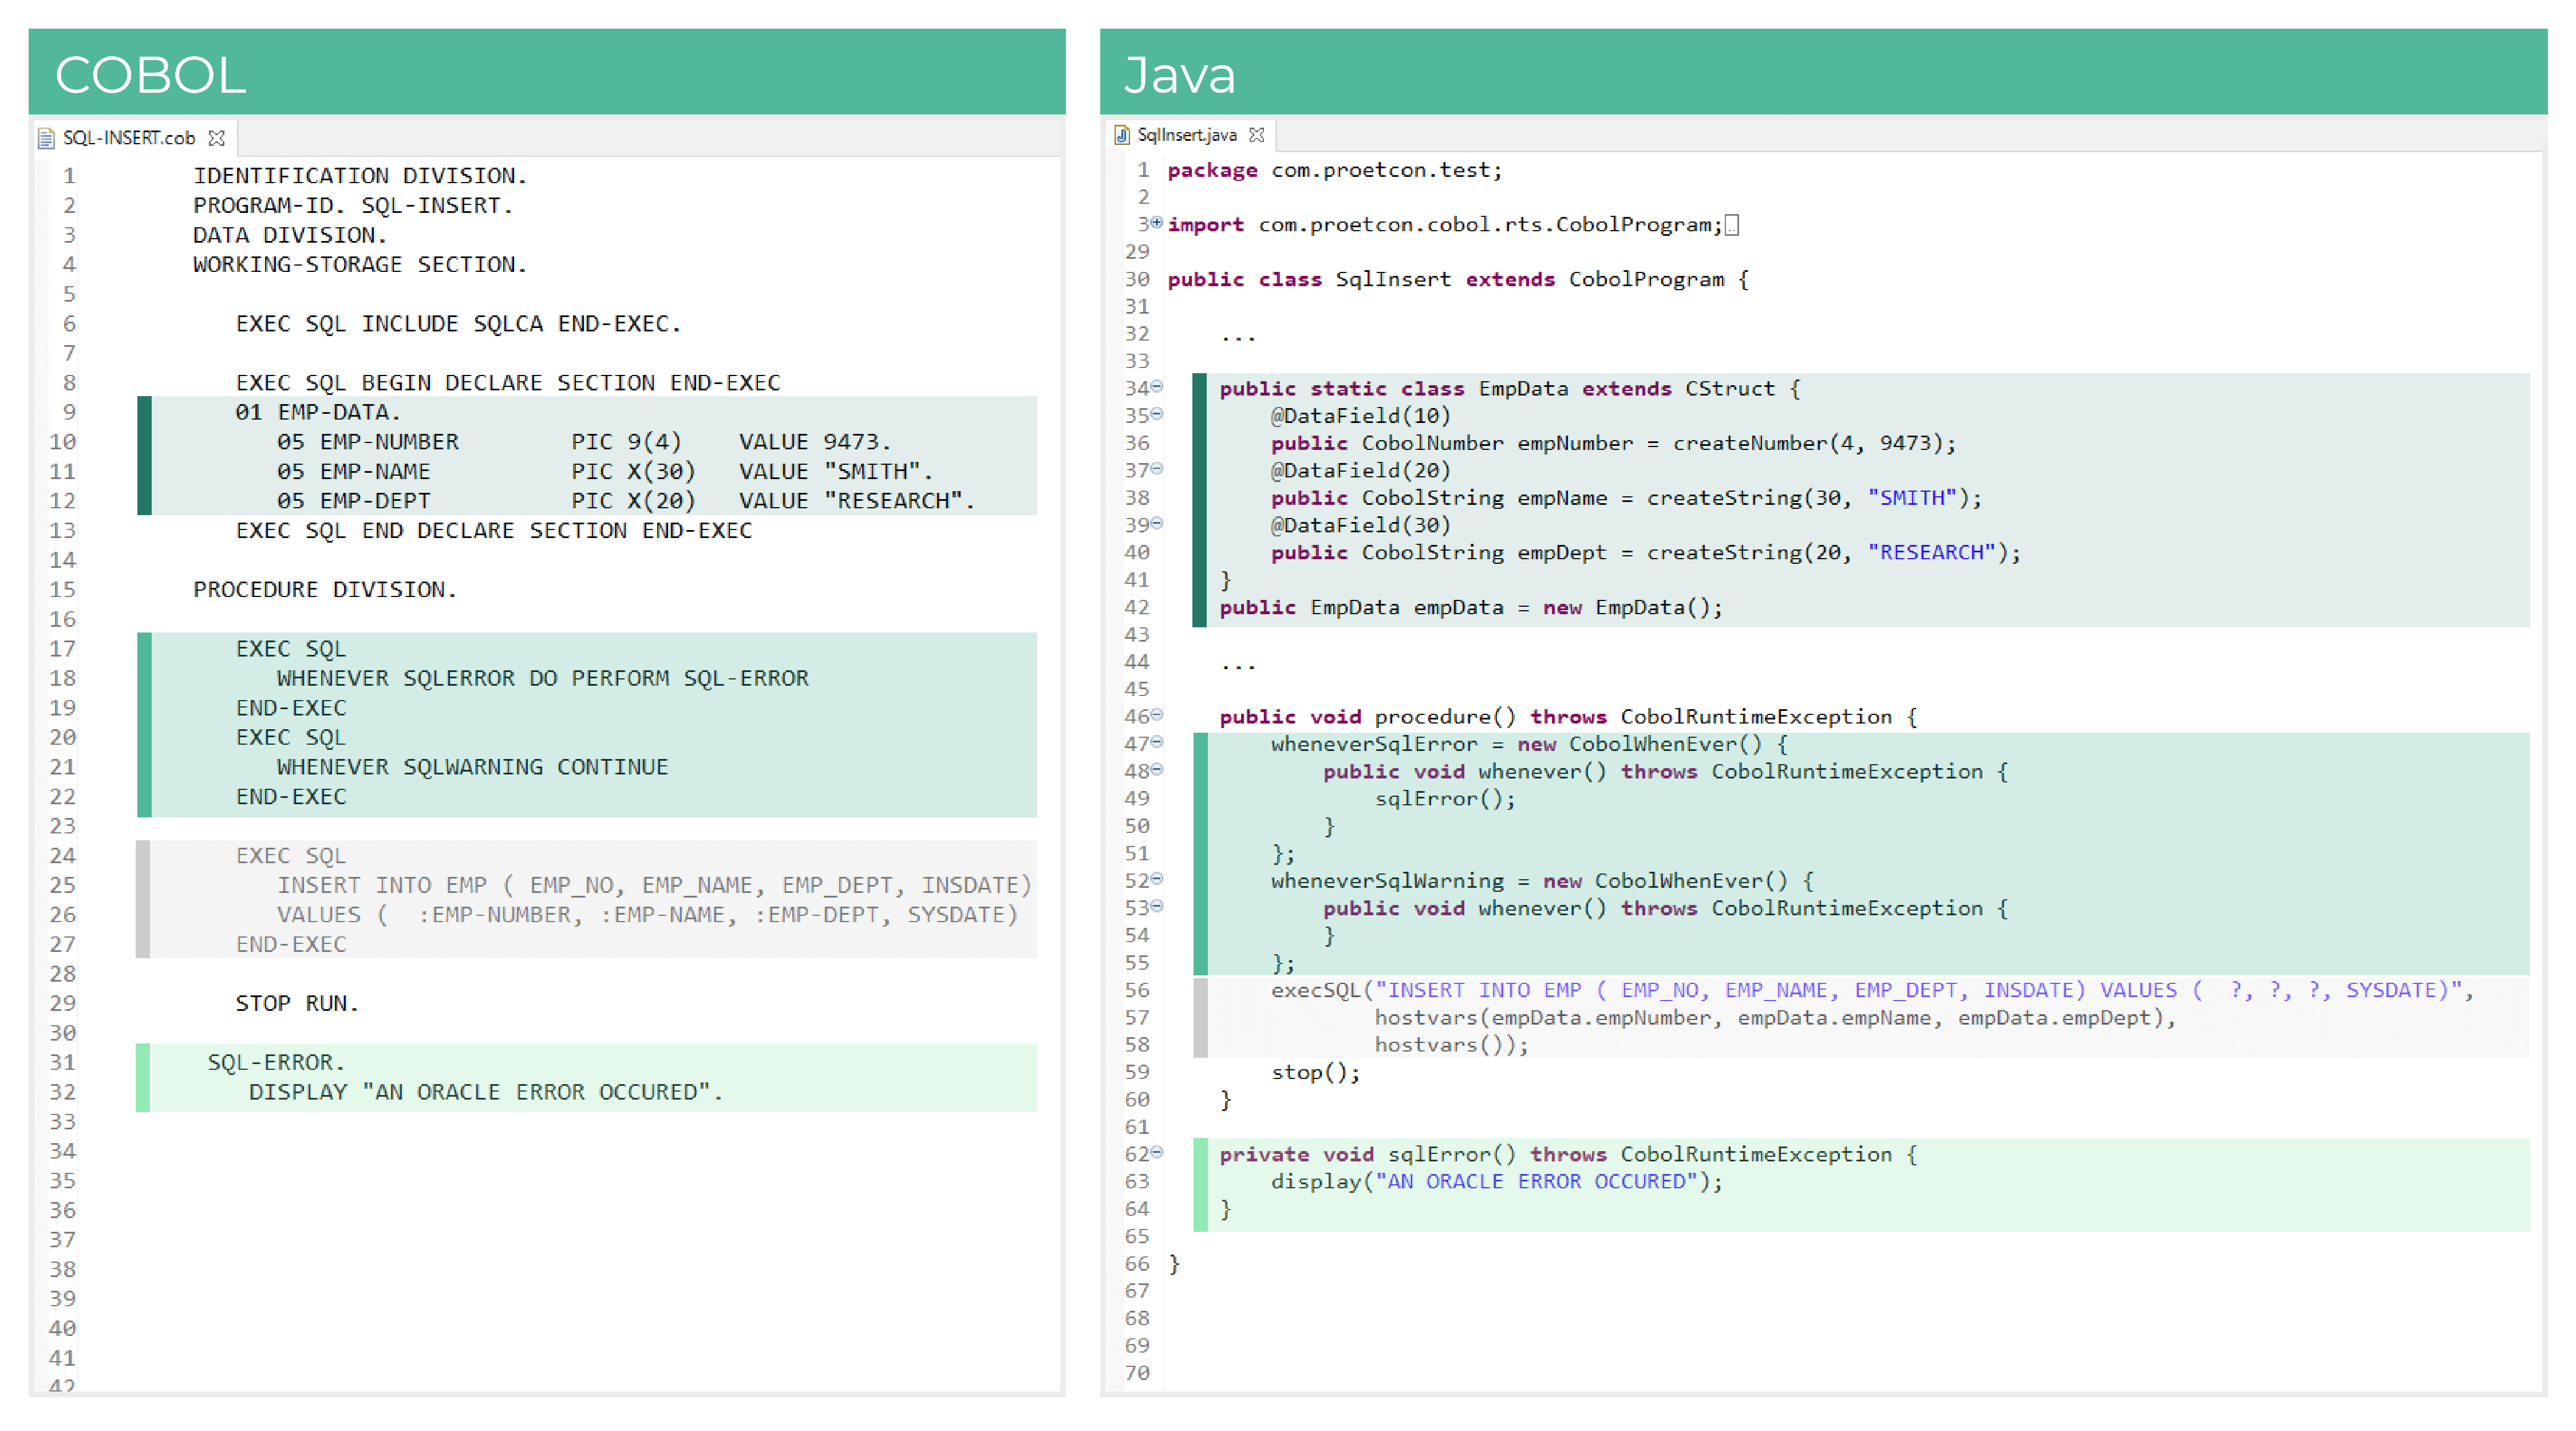Collapse the @DataField(10) annotation fold icon
Screen dimensions: 2576x1431
click(x=1157, y=415)
